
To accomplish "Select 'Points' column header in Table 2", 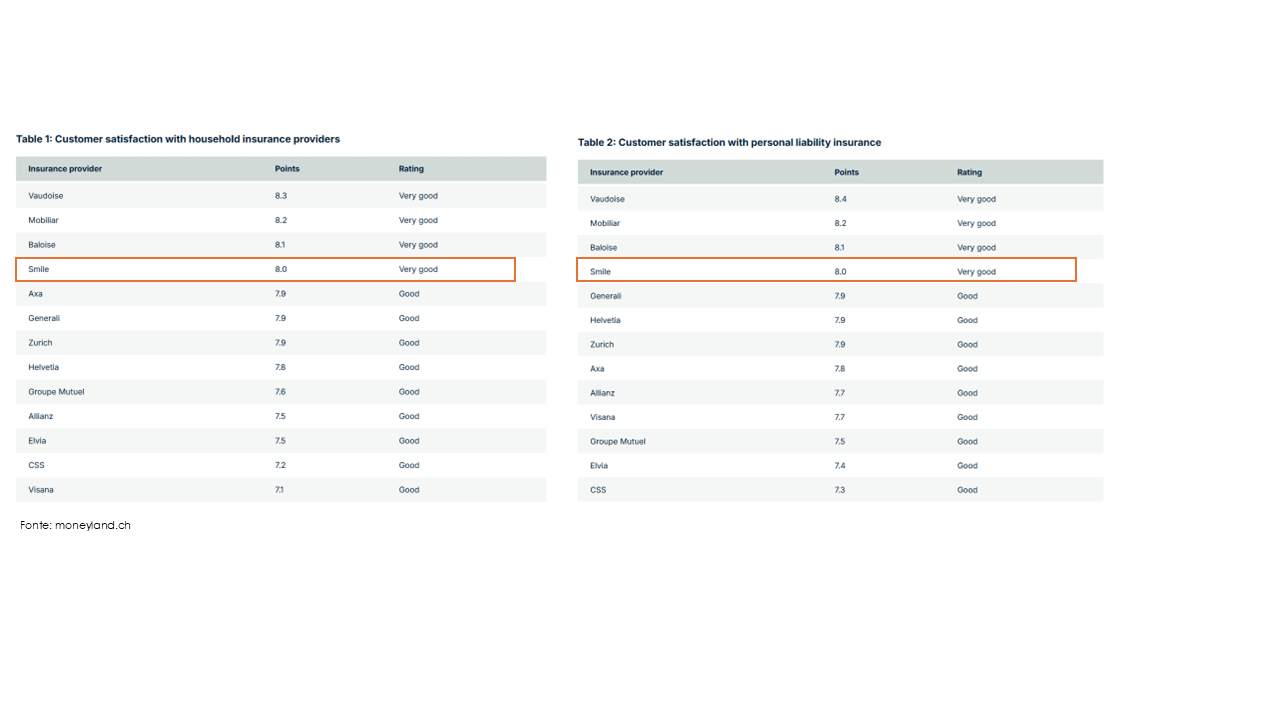I will pos(846,172).
